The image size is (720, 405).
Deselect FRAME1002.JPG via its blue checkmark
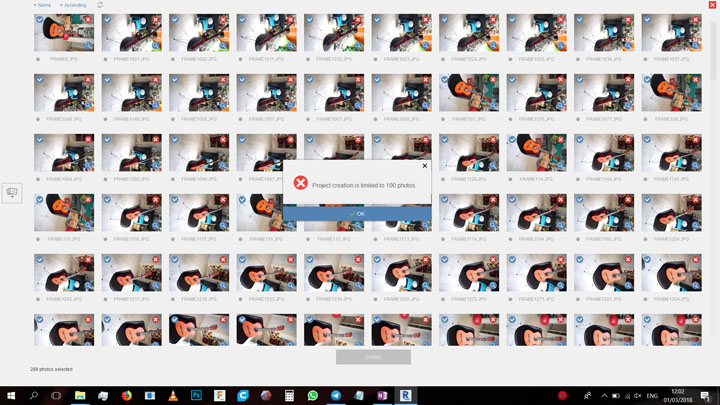tap(174, 20)
